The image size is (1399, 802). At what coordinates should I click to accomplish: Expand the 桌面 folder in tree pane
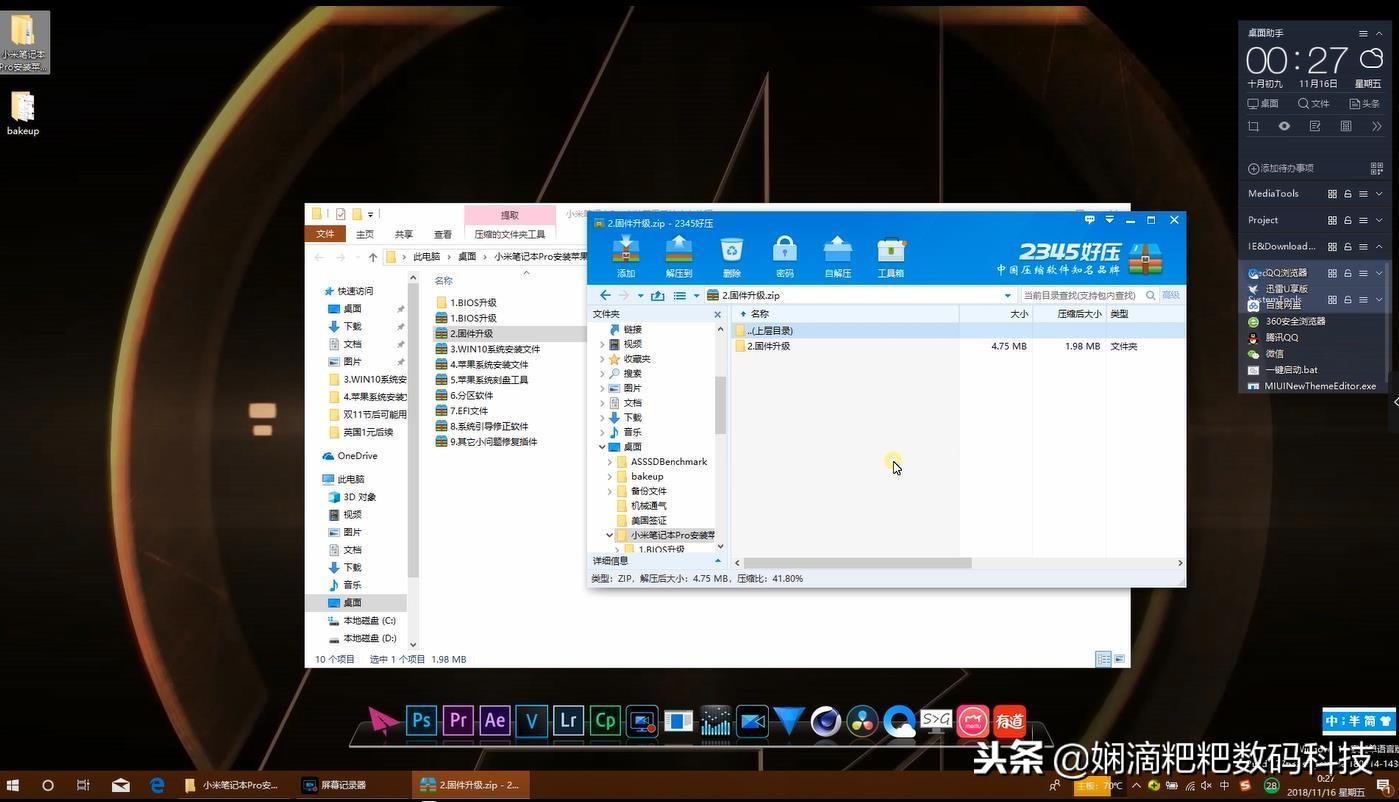600,447
